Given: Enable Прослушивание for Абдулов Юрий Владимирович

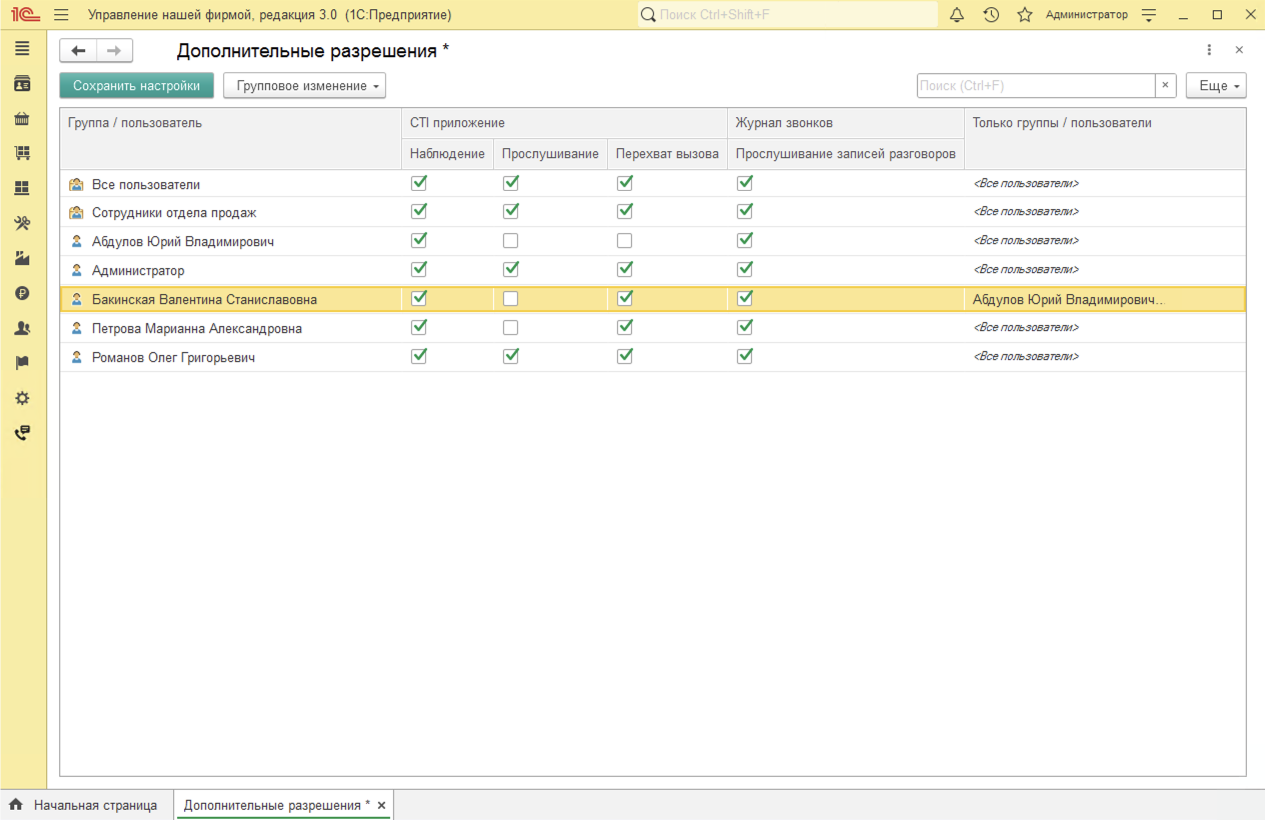Looking at the screenshot, I should point(511,241).
